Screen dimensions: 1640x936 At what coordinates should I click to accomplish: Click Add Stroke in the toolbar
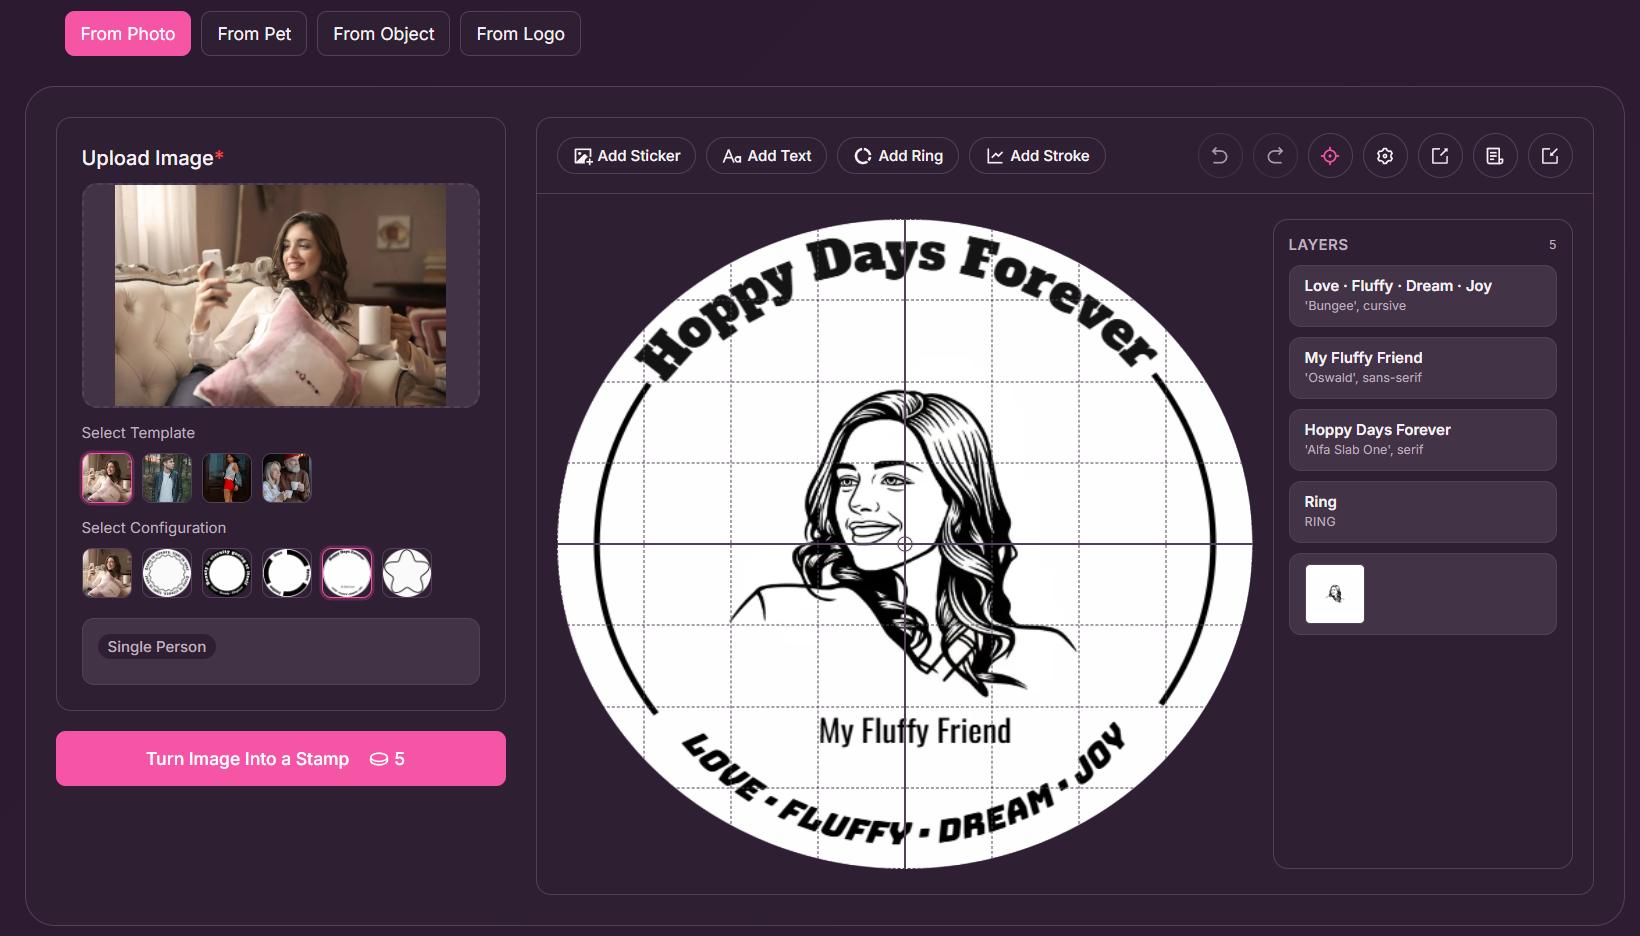pyautogui.click(x=1037, y=156)
